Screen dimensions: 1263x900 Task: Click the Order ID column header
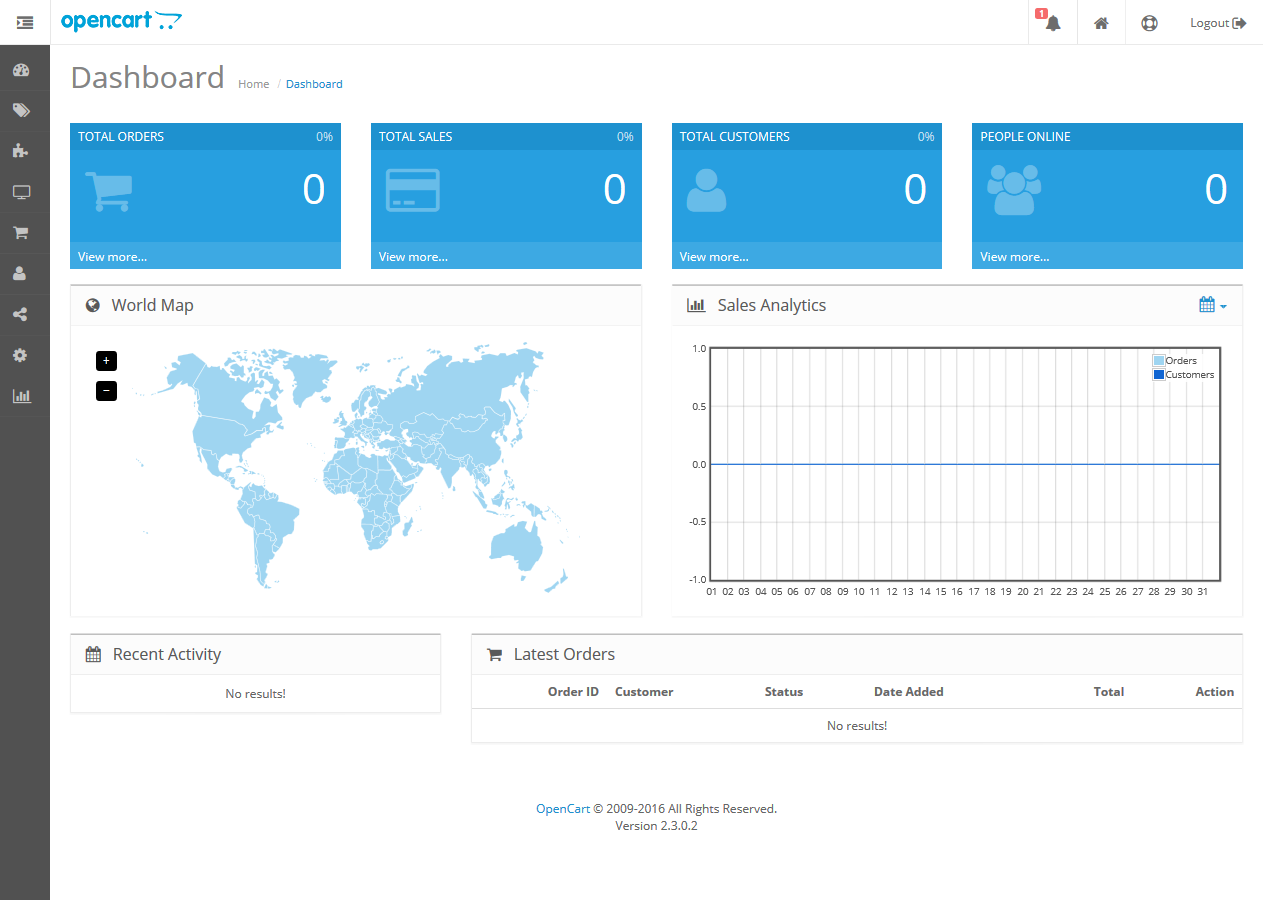tap(573, 692)
